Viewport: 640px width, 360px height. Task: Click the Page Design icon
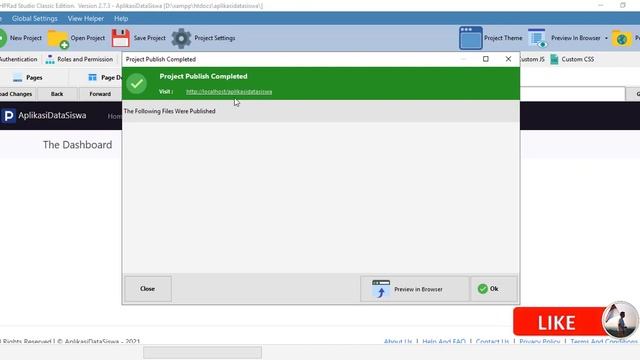coord(93,77)
